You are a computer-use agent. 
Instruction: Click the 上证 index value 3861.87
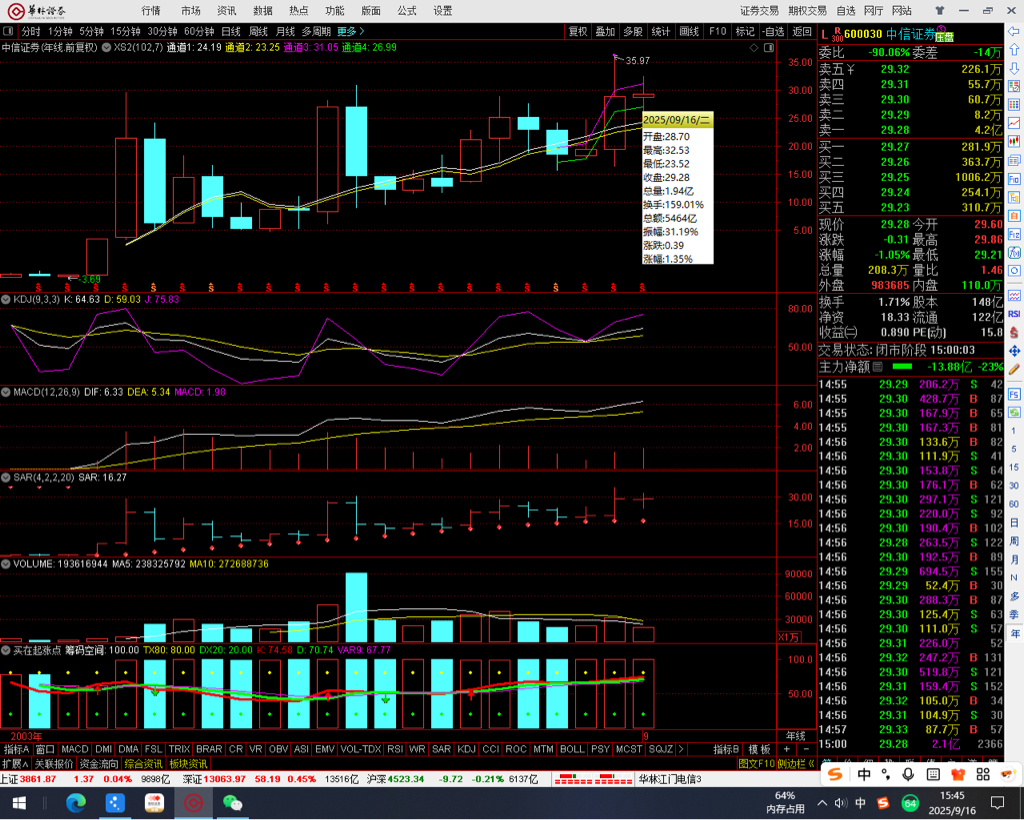click(38, 780)
